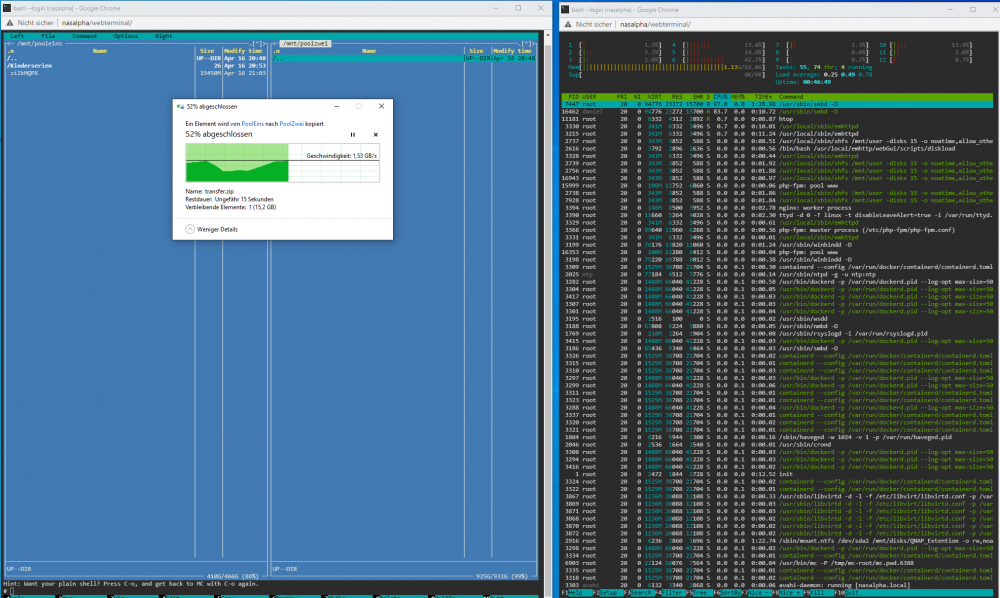Click the bash icon in right Chrome title bar
Image resolution: width=1000 pixels, height=598 pixels.
pyautogui.click(x=565, y=10)
